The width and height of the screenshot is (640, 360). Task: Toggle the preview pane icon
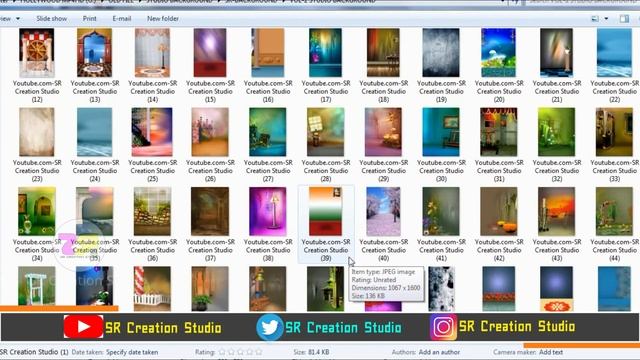(x=624, y=19)
